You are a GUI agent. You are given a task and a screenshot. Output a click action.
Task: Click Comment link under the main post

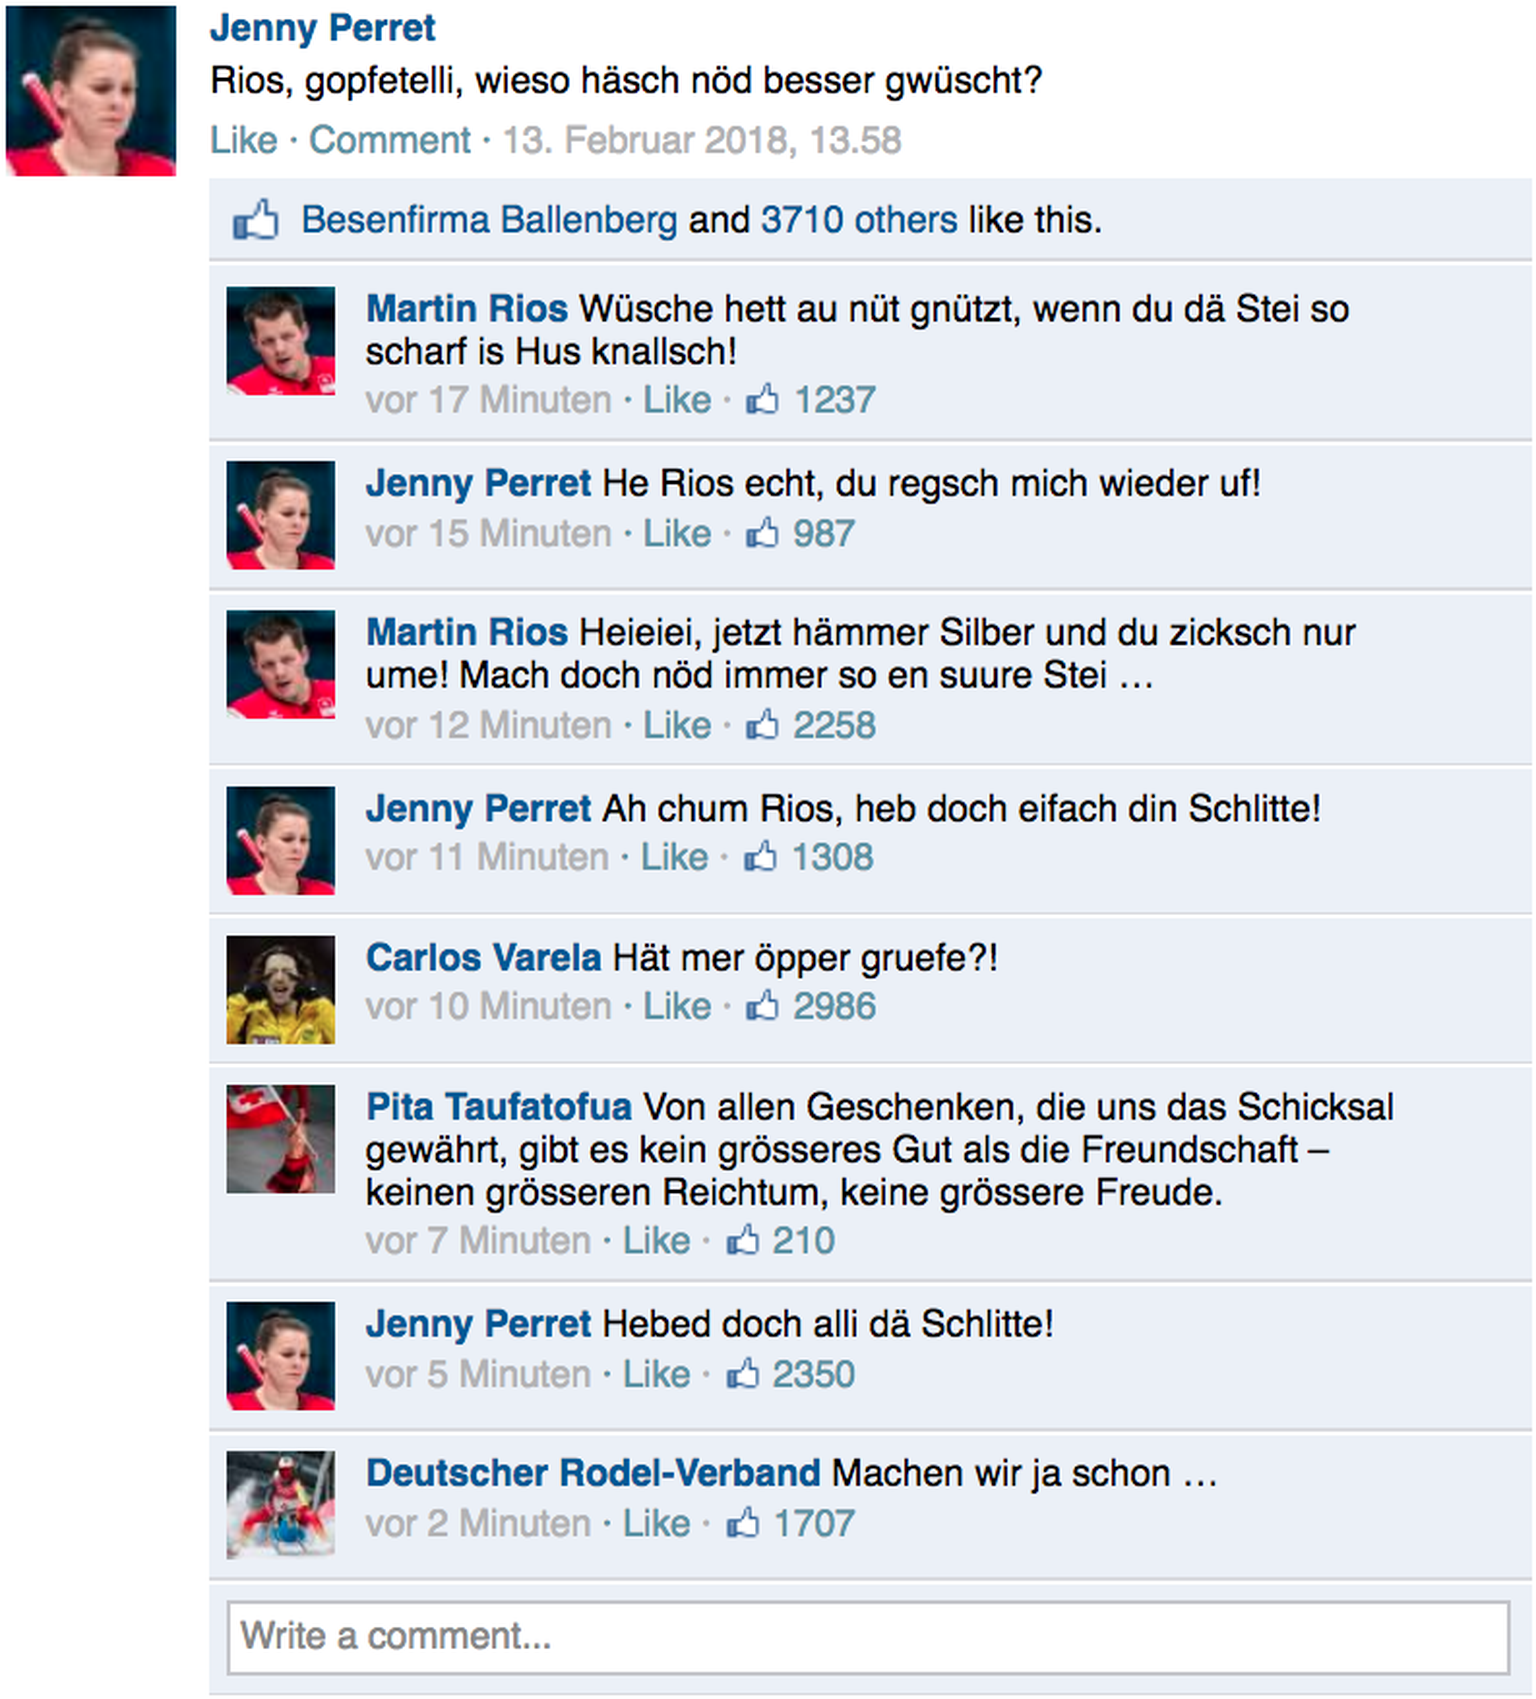coord(389,140)
